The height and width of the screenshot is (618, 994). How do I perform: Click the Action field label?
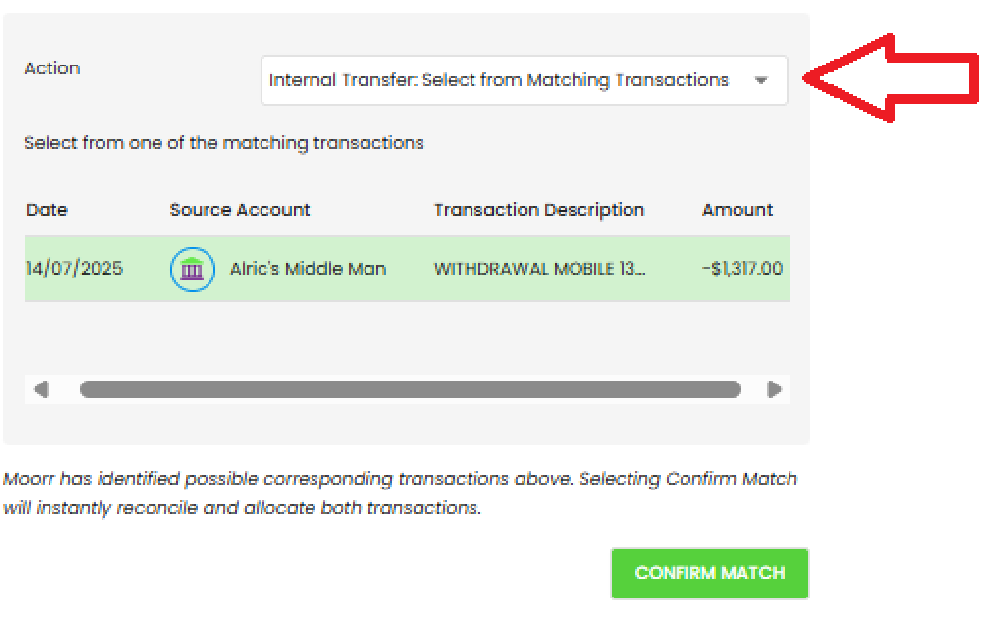[x=52, y=68]
